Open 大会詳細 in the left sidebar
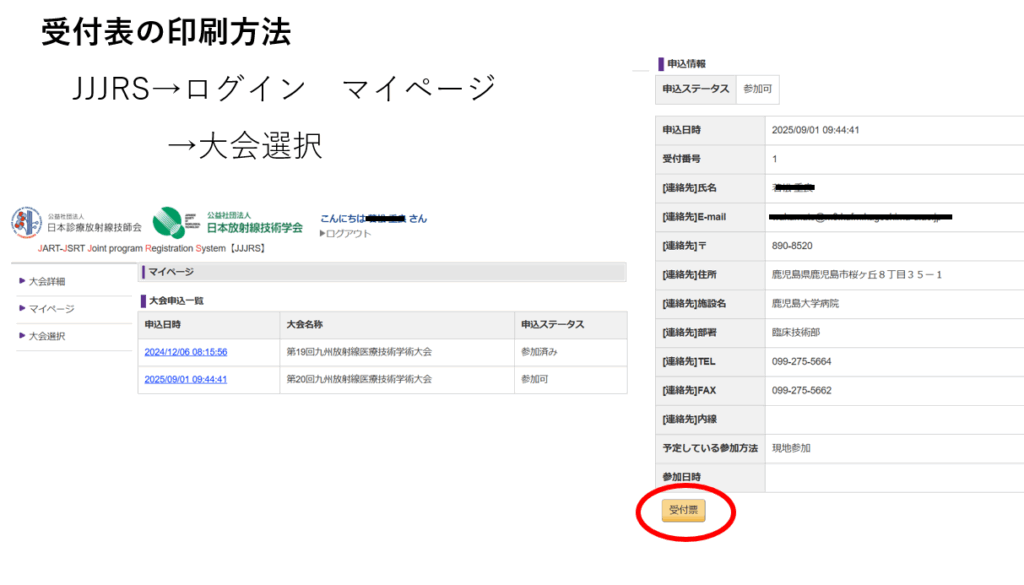This screenshot has width=1024, height=585. pyautogui.click(x=47, y=281)
